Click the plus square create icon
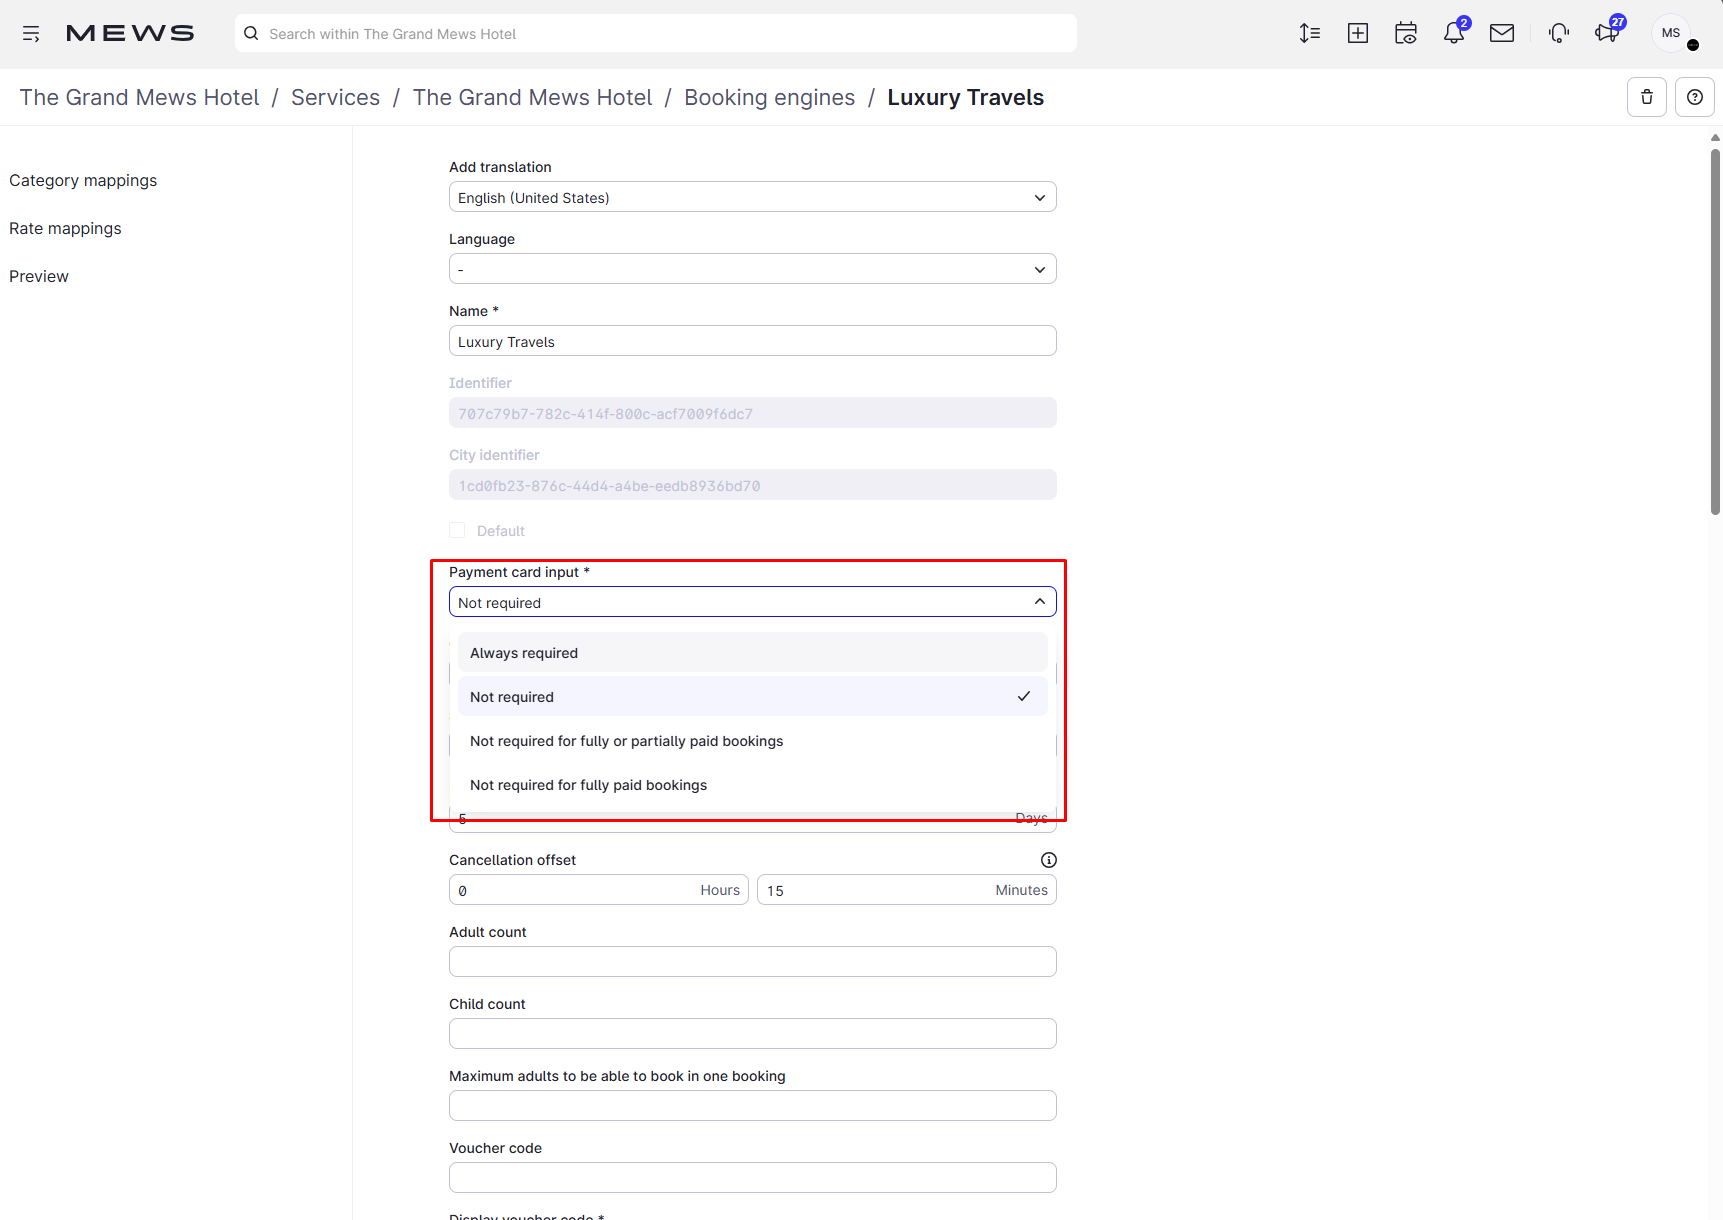The height and width of the screenshot is (1220, 1723). pyautogui.click(x=1358, y=33)
